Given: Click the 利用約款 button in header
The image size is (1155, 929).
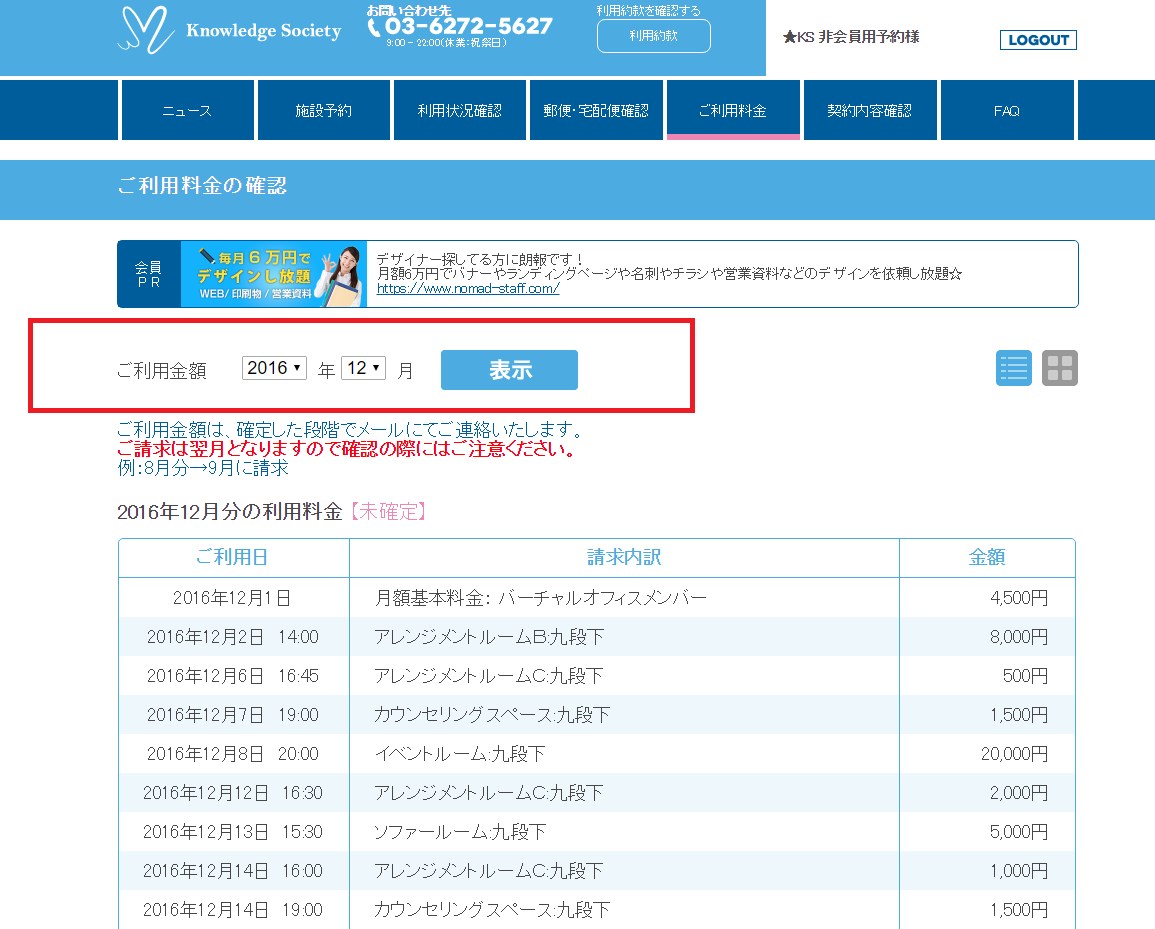Looking at the screenshot, I should [653, 36].
